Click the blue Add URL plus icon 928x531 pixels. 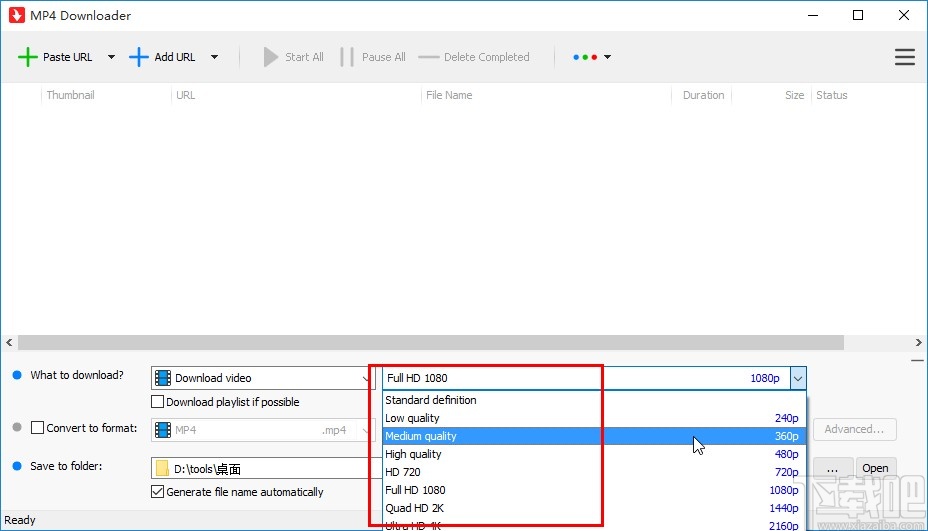click(139, 57)
